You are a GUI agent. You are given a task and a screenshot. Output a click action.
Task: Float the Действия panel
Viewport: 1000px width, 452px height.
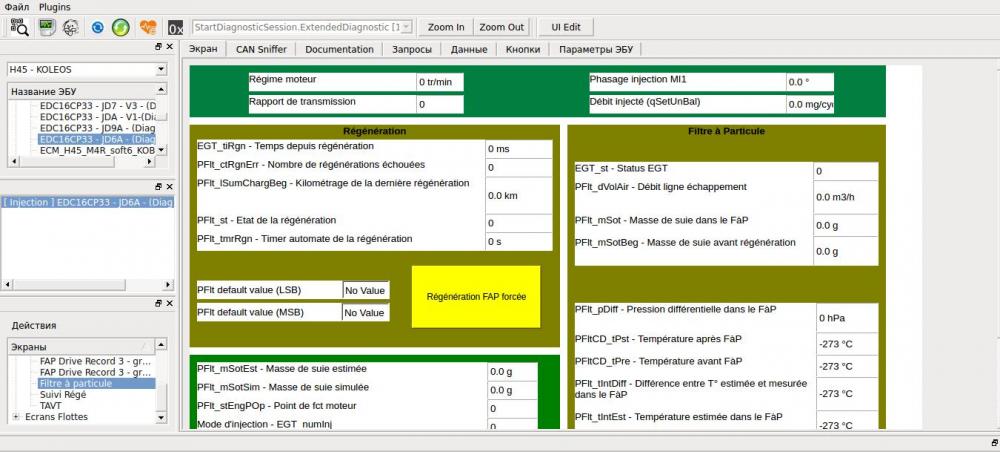click(159, 303)
